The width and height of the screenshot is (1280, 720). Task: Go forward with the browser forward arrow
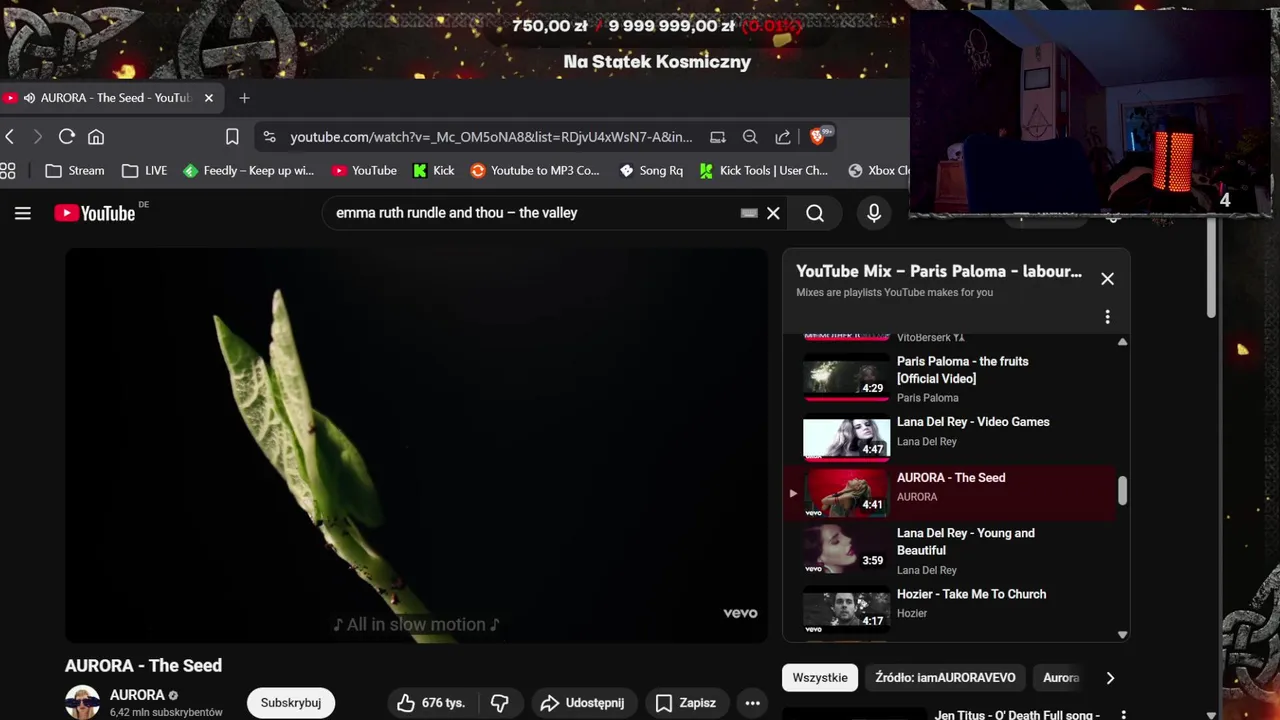point(38,137)
